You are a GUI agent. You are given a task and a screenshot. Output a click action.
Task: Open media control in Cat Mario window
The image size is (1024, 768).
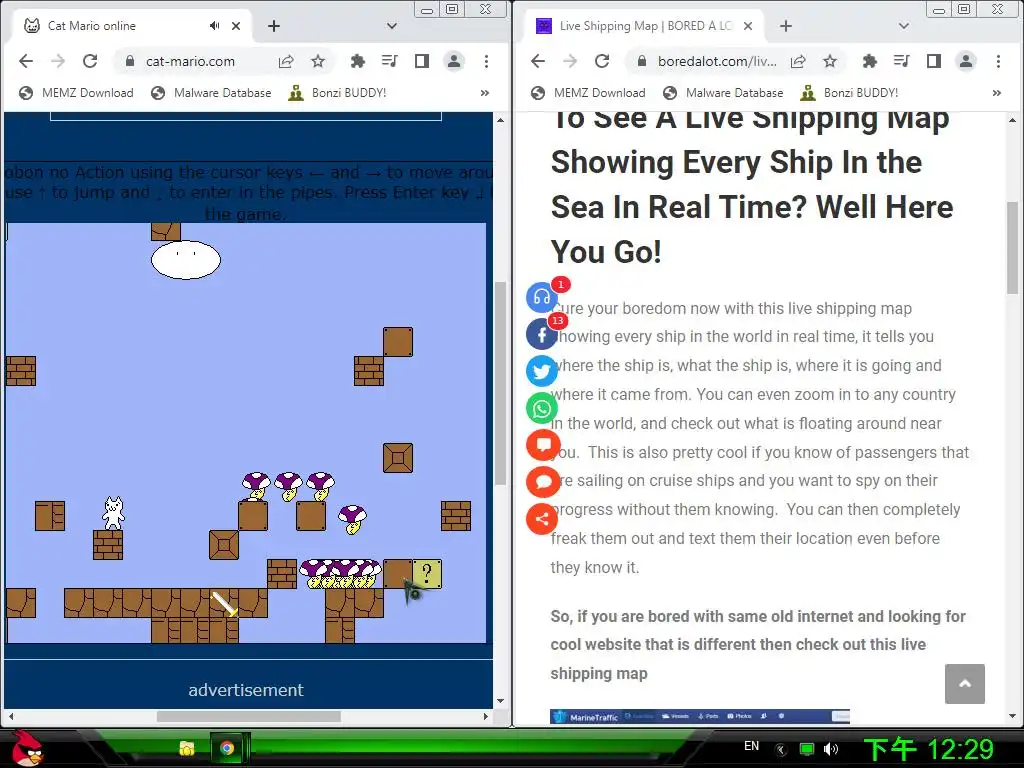click(x=390, y=61)
